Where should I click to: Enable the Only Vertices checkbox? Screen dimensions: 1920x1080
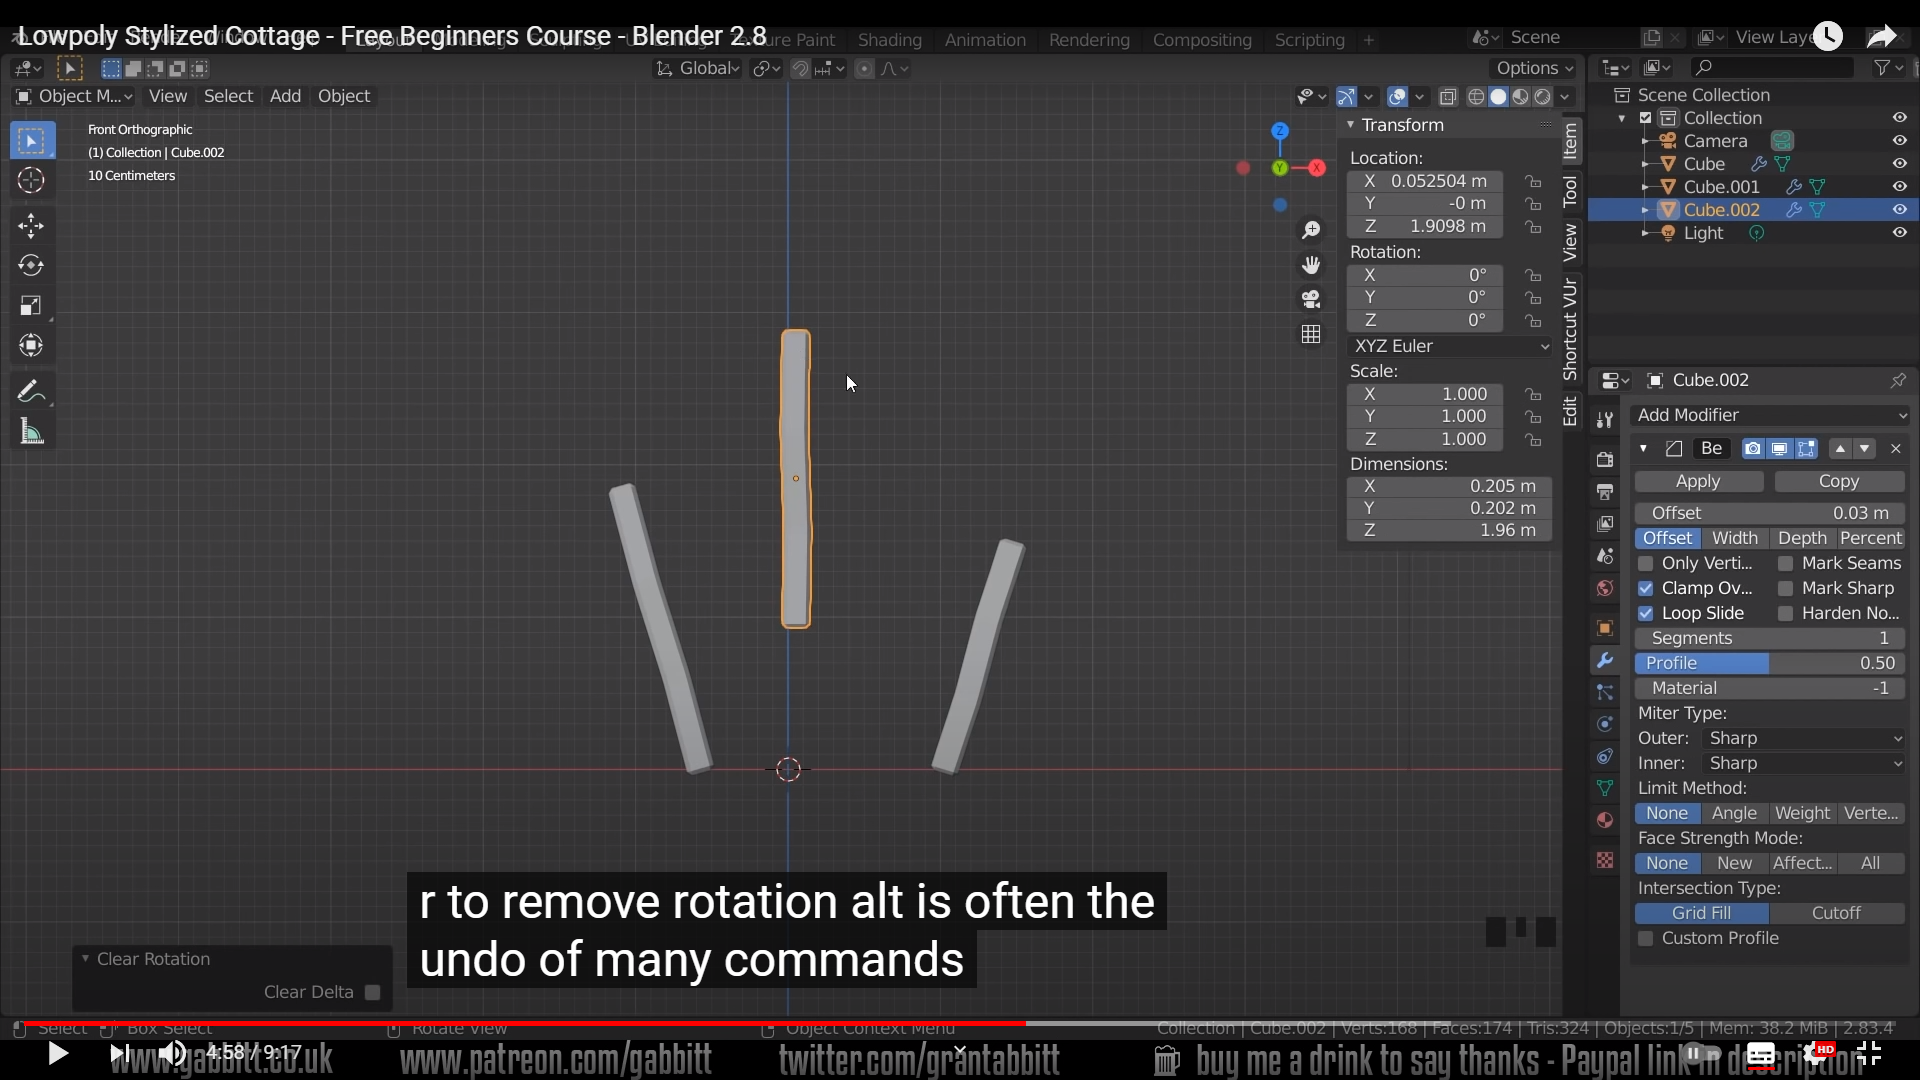(1646, 564)
